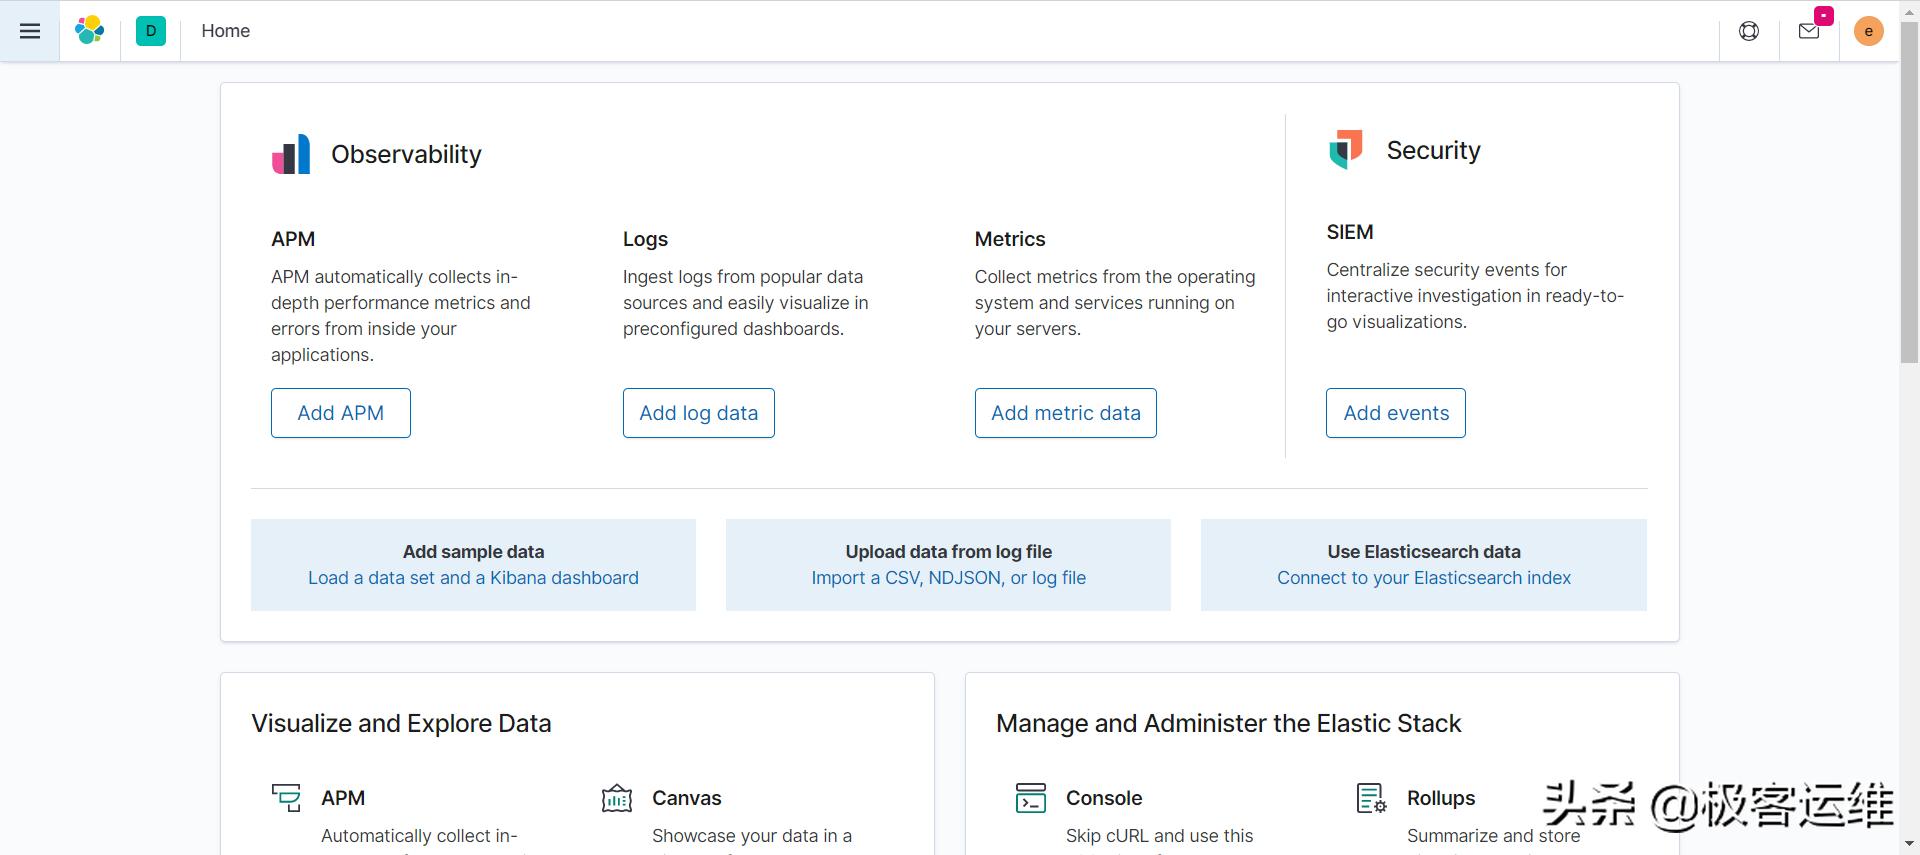Open Connect to your Elasticsearch index link
The image size is (1920, 855).
point(1423,578)
